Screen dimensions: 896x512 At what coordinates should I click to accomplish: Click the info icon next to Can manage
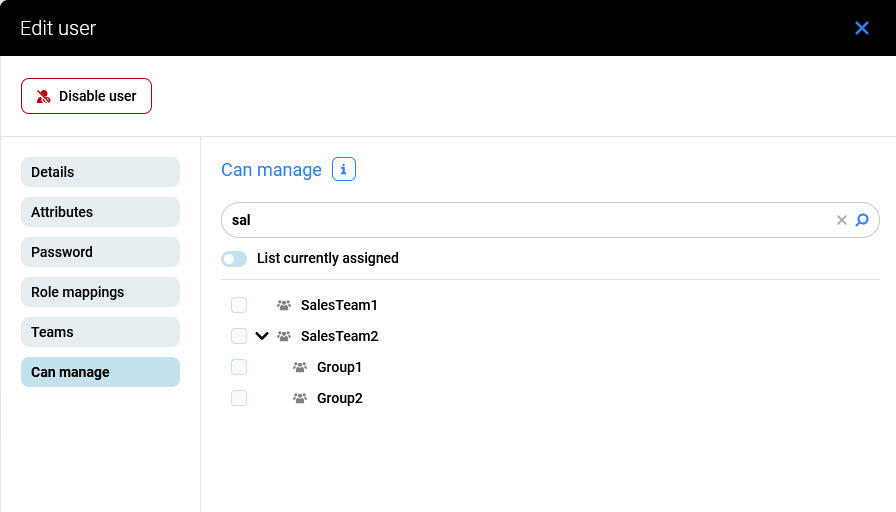tap(343, 170)
